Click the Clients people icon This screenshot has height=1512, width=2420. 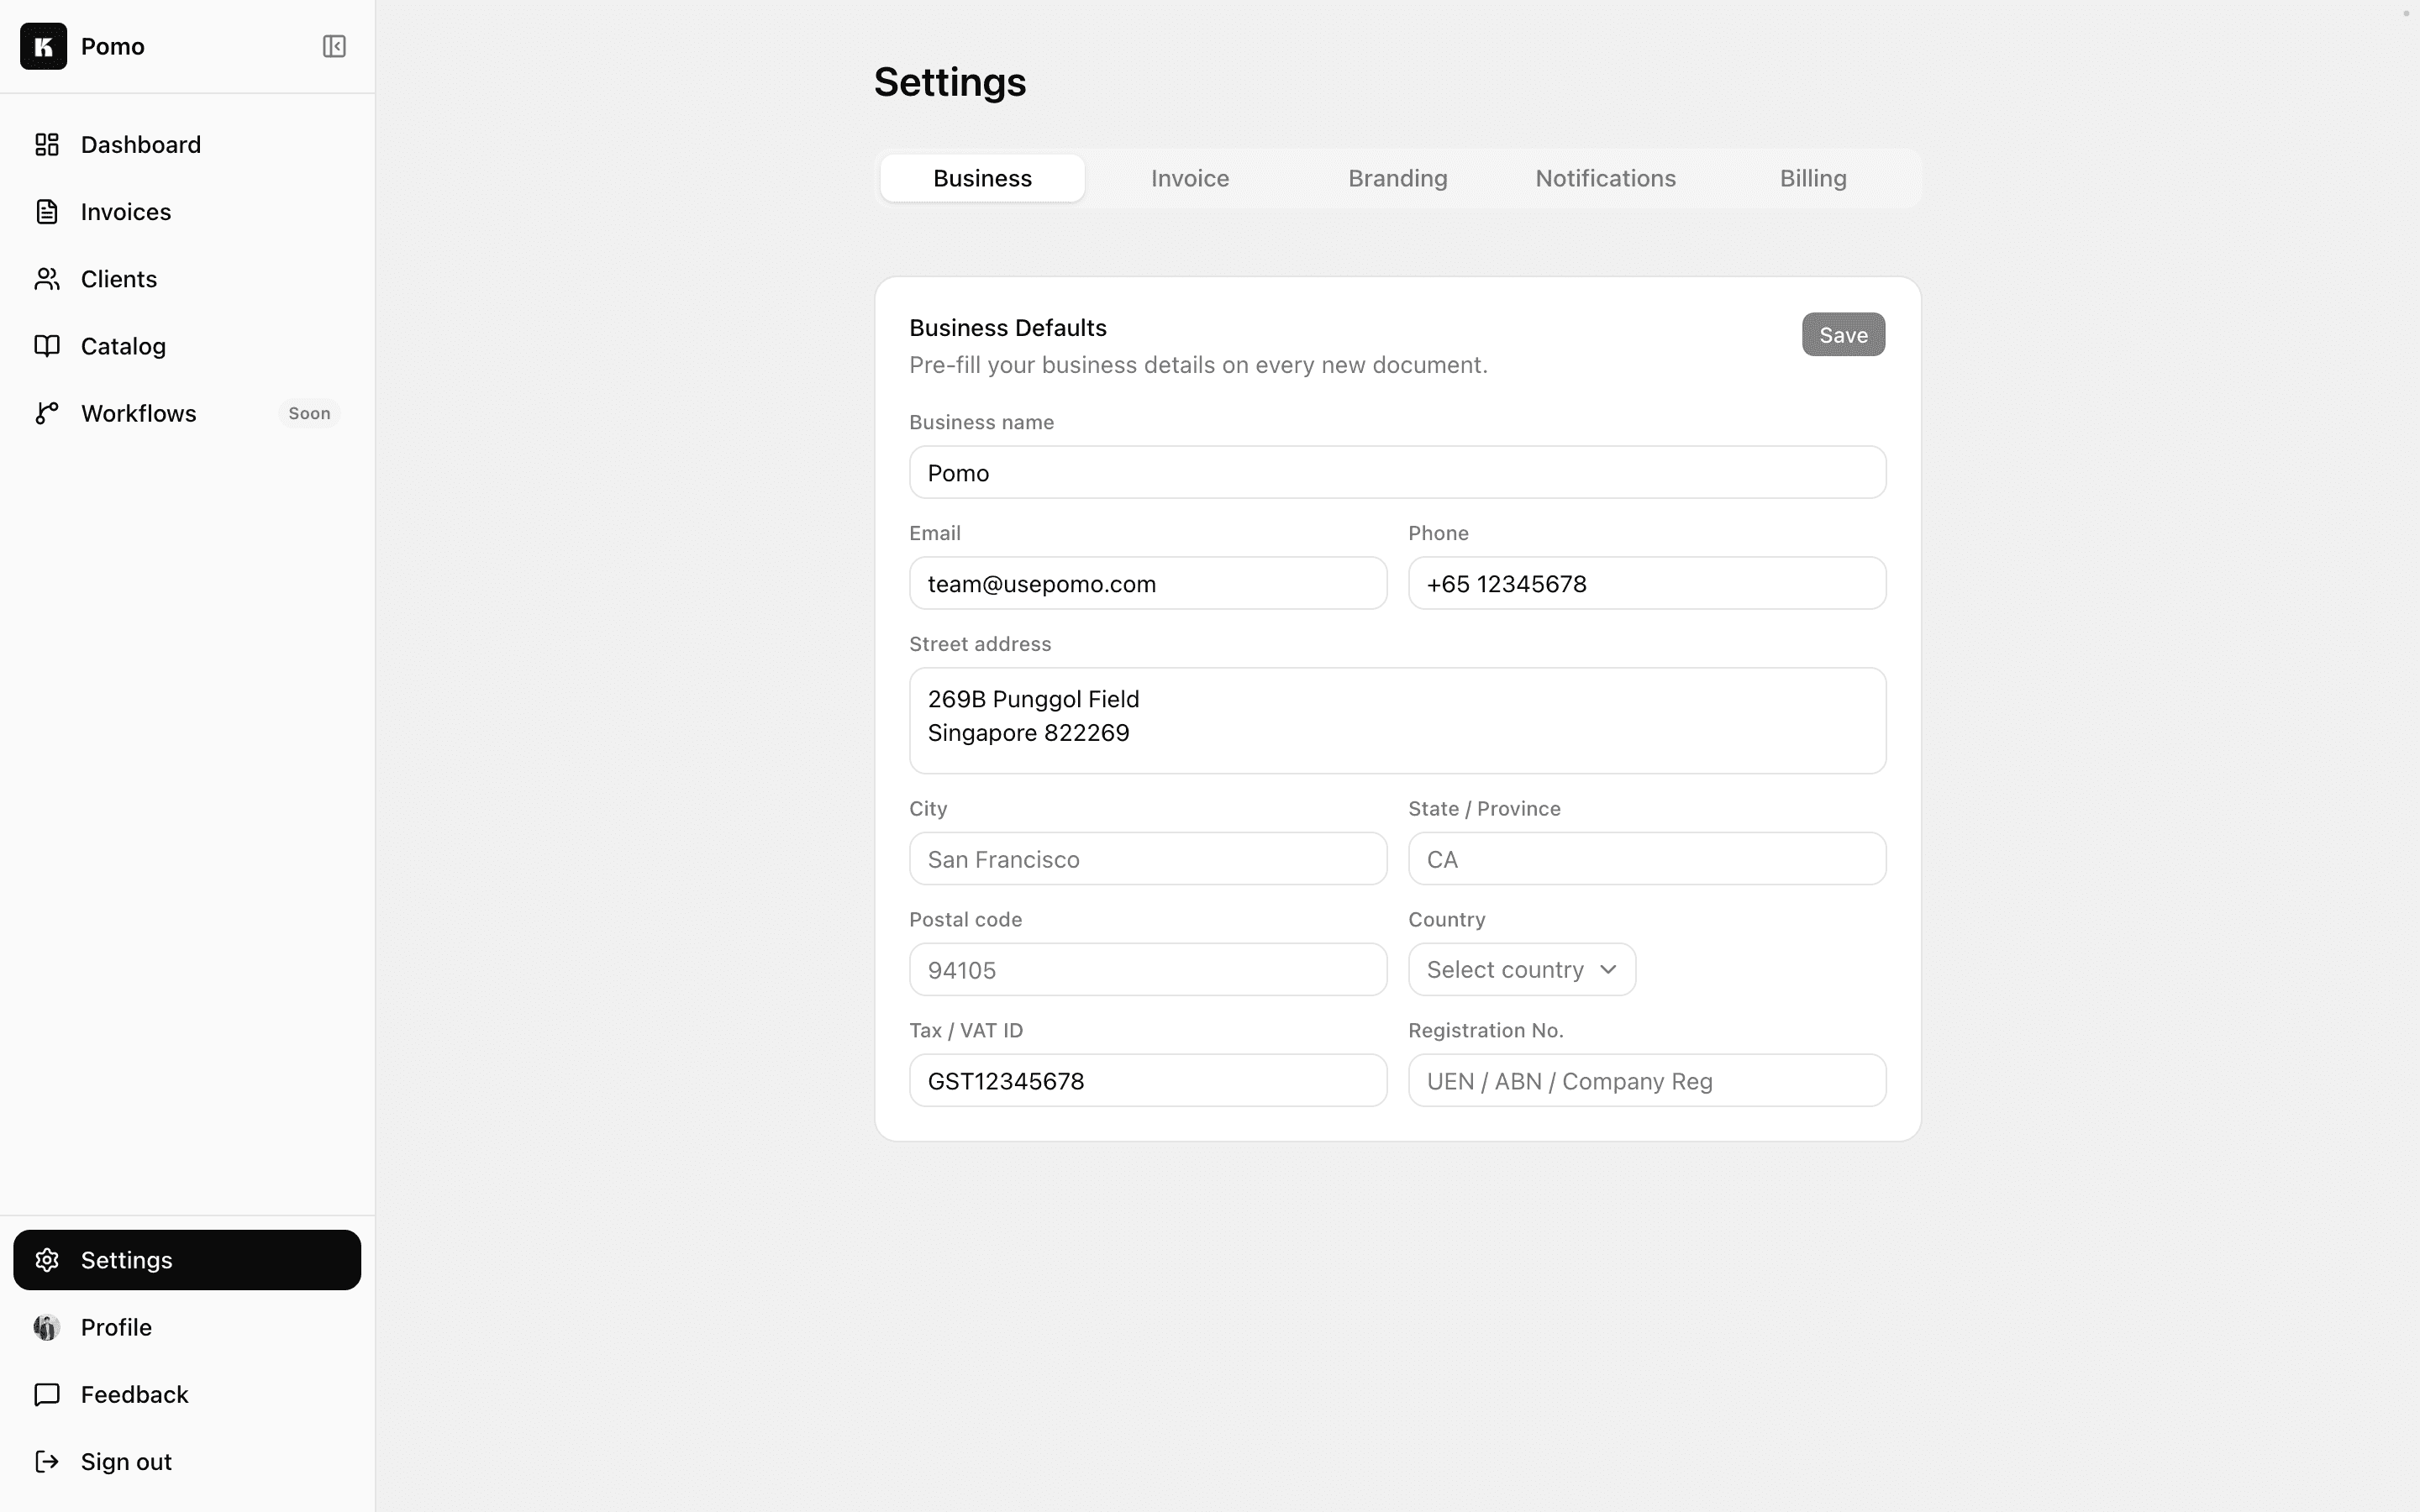(x=46, y=278)
